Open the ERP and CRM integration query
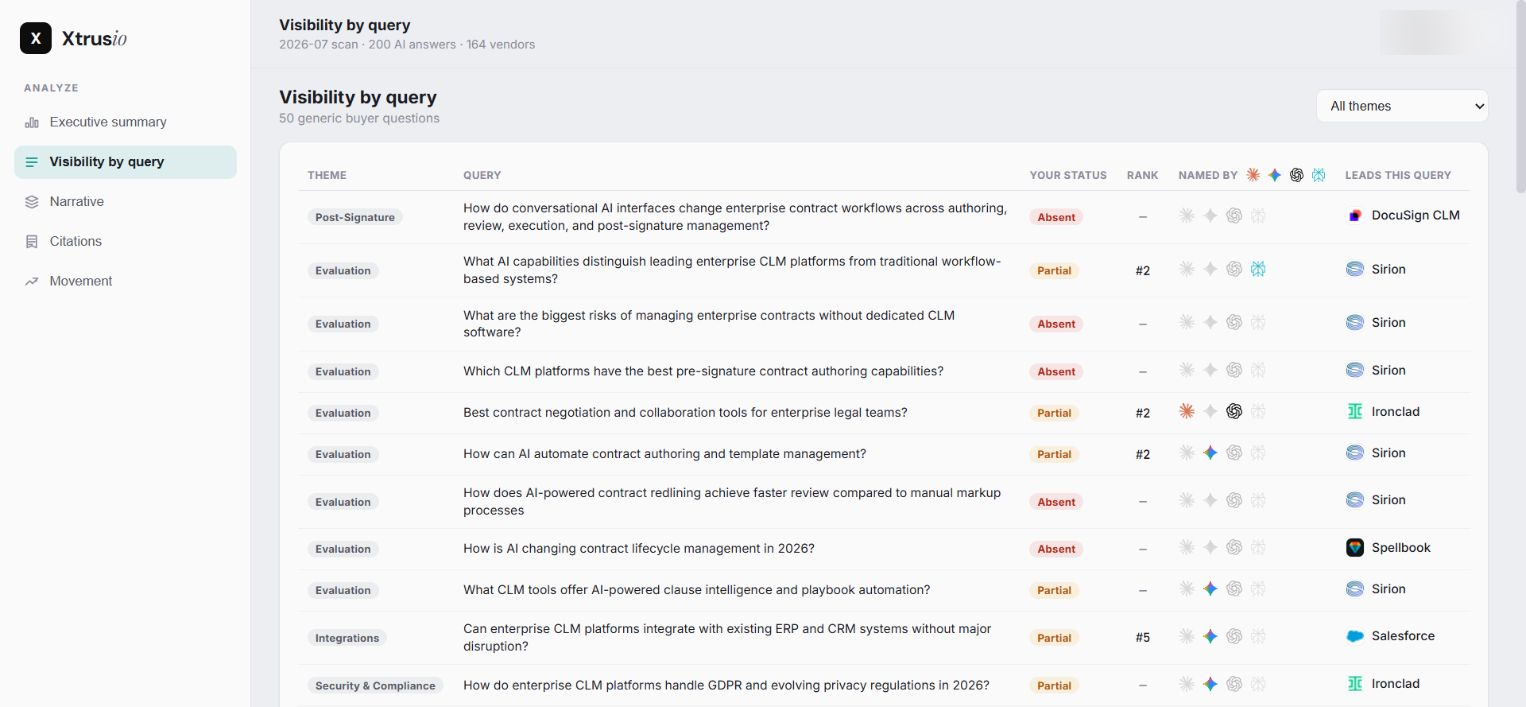The width and height of the screenshot is (1526, 707). tap(727, 638)
